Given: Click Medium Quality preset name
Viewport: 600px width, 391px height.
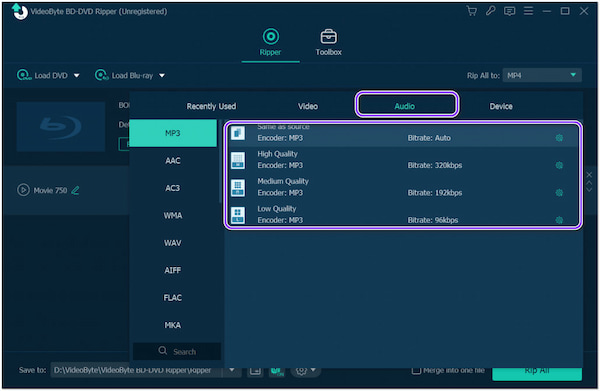Looking at the screenshot, I should pos(283,181).
